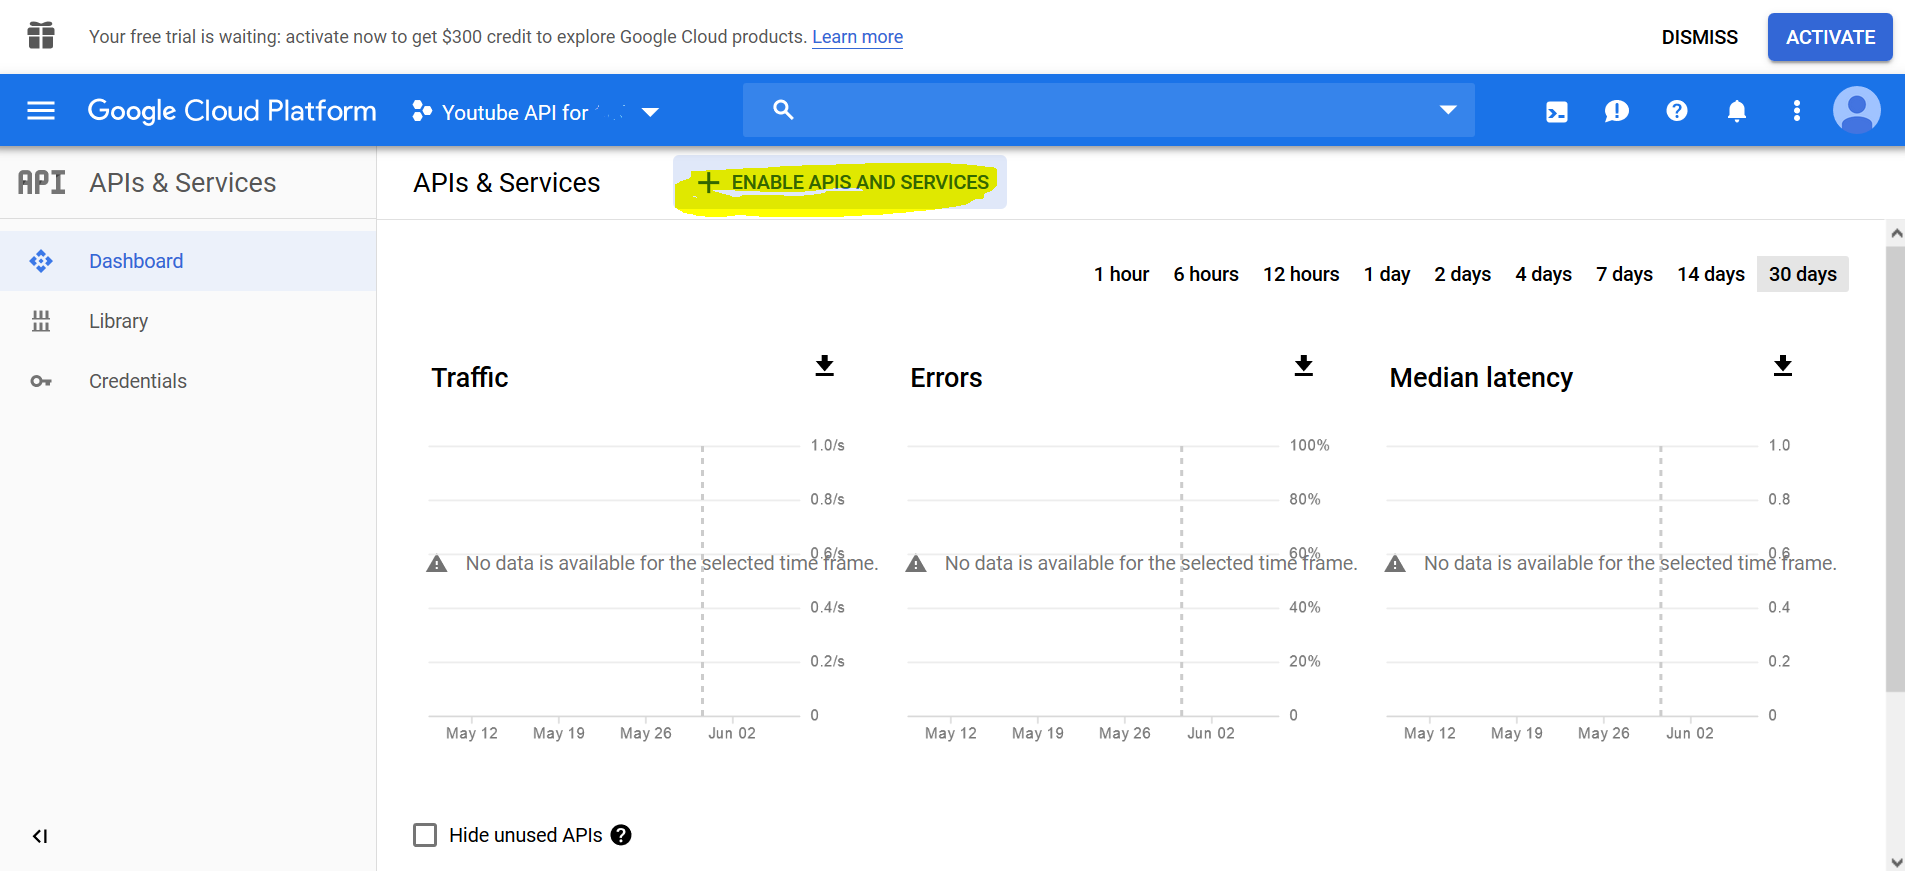Open the notifications bell
The width and height of the screenshot is (1905, 871).
[1737, 111]
